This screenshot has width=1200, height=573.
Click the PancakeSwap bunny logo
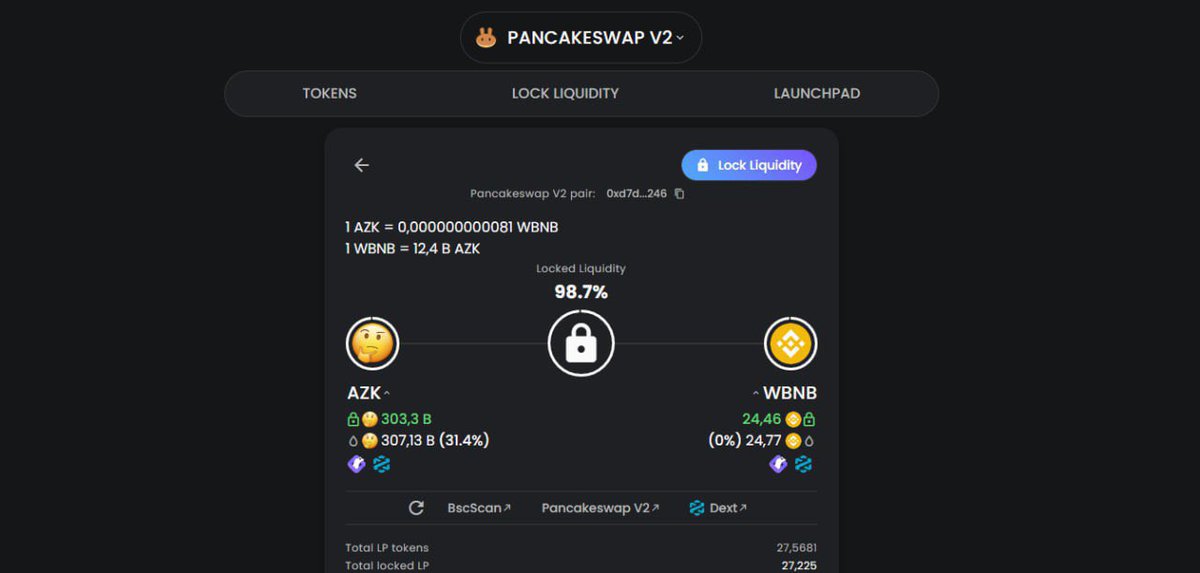486,38
